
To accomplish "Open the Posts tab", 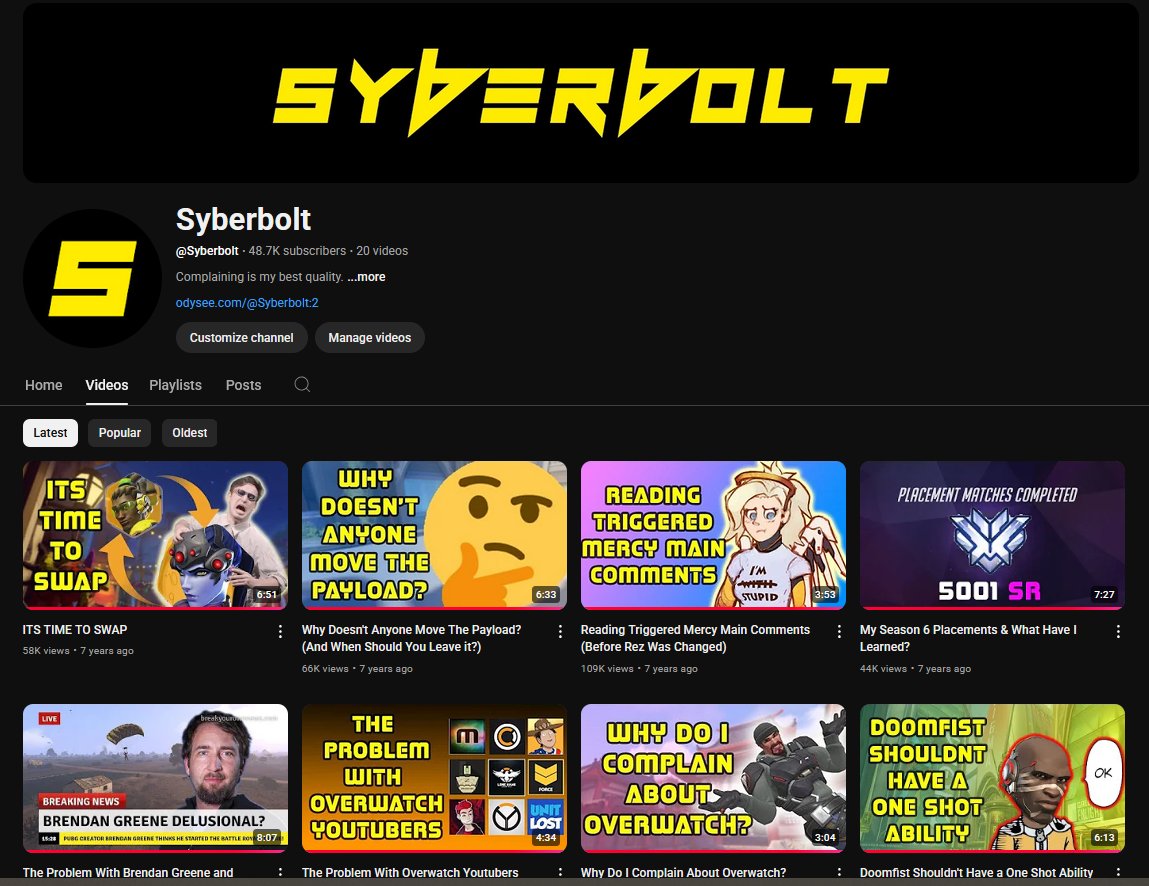I will [243, 385].
